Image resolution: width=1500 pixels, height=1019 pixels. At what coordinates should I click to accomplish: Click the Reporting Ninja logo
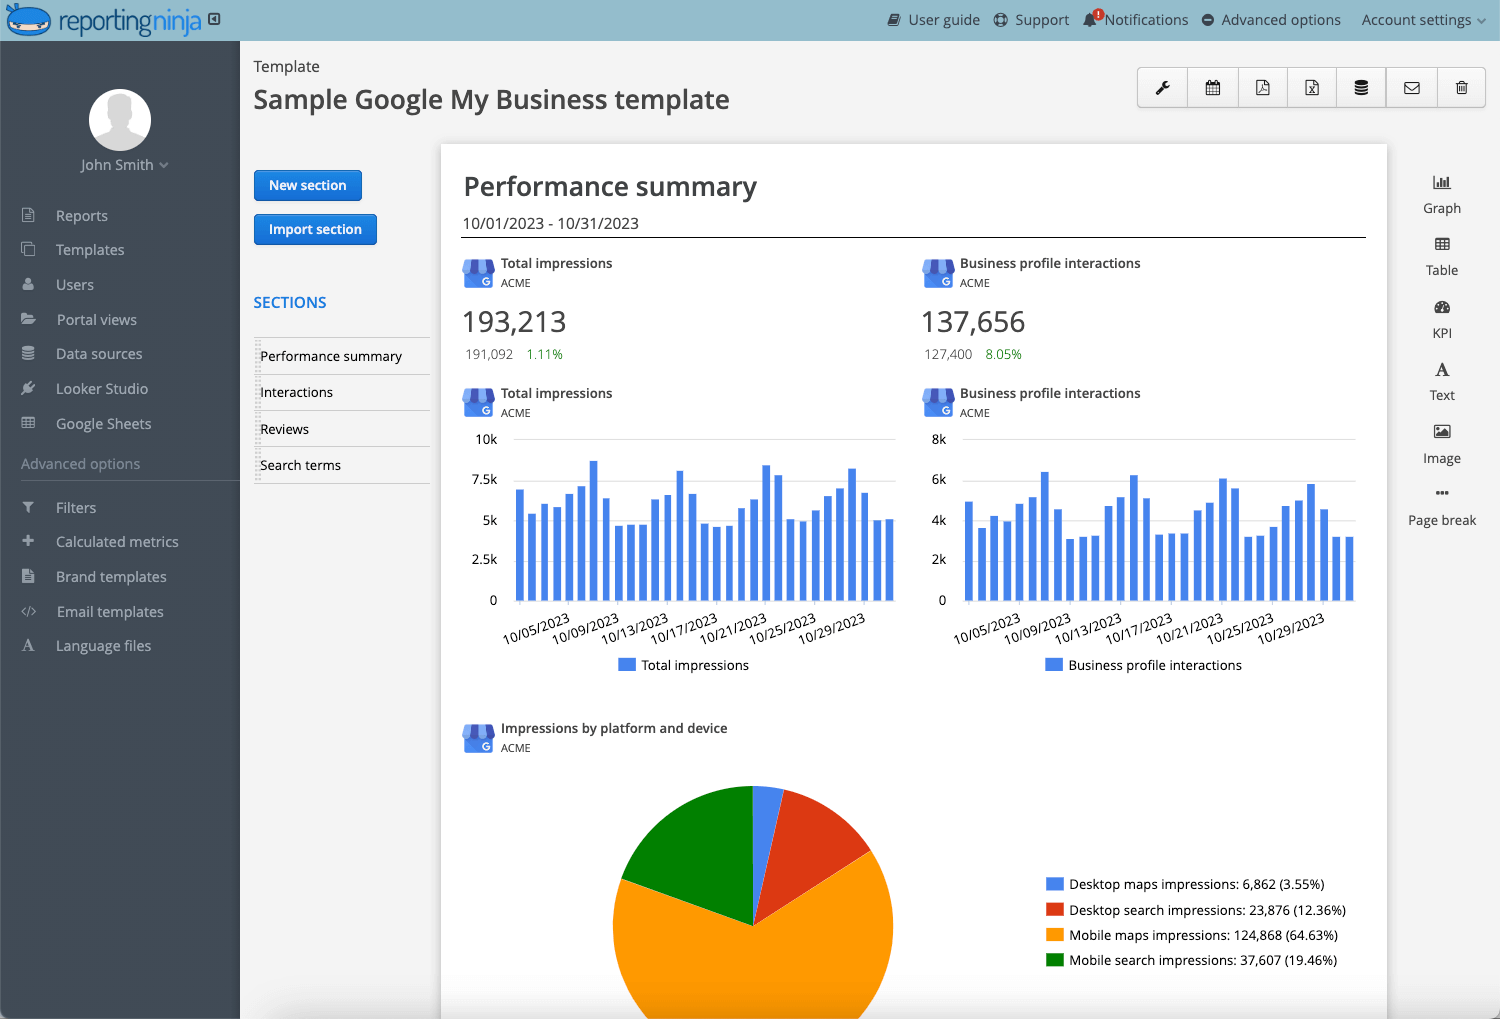[104, 20]
